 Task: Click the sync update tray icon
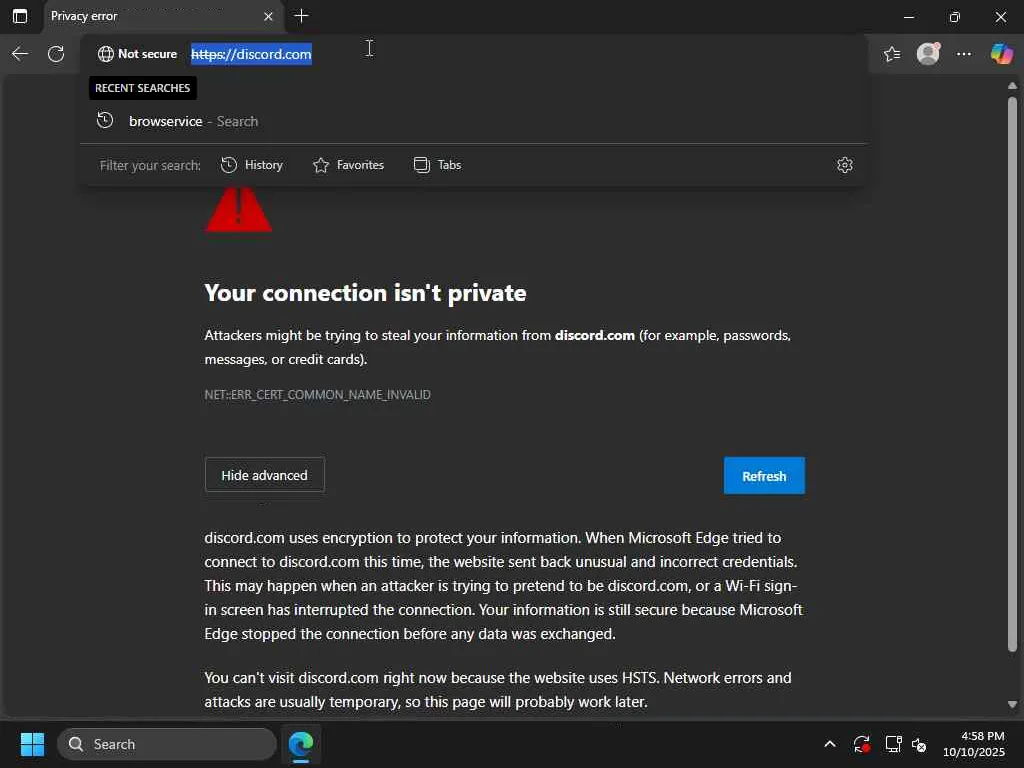861,744
